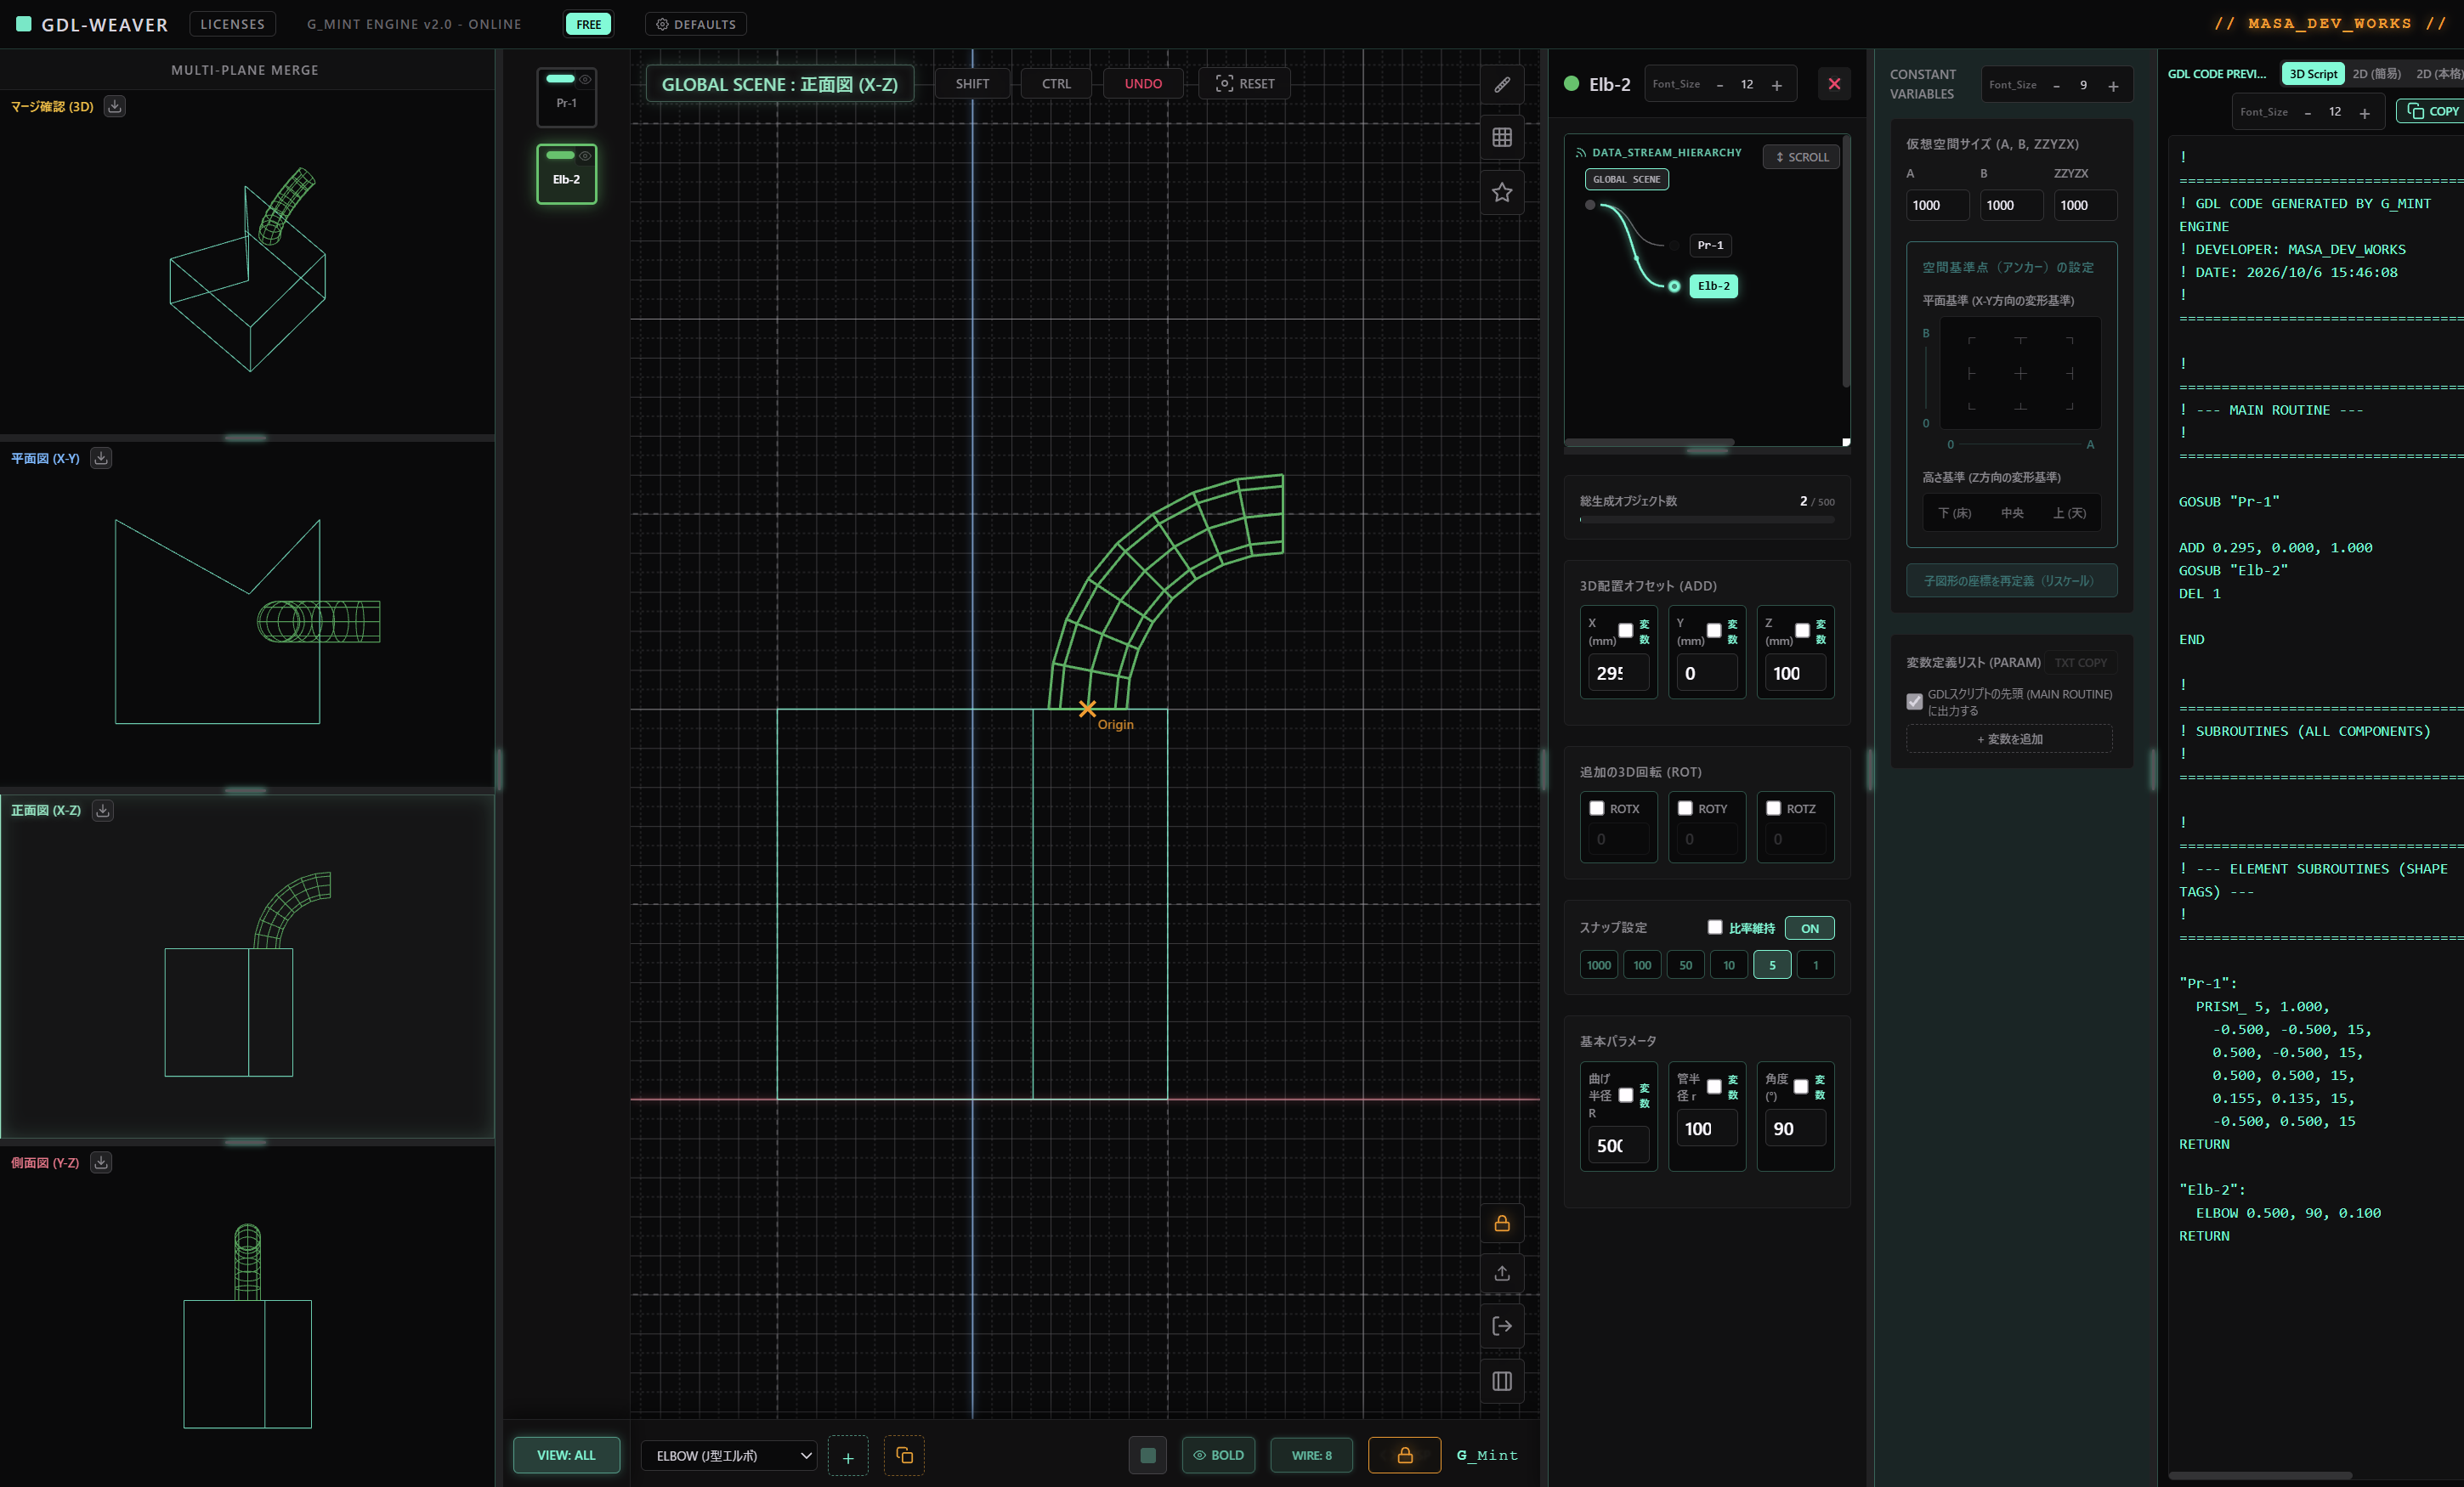The image size is (2464, 1487).
Task: Increase GDL code preview font size
Action: pos(2364,113)
